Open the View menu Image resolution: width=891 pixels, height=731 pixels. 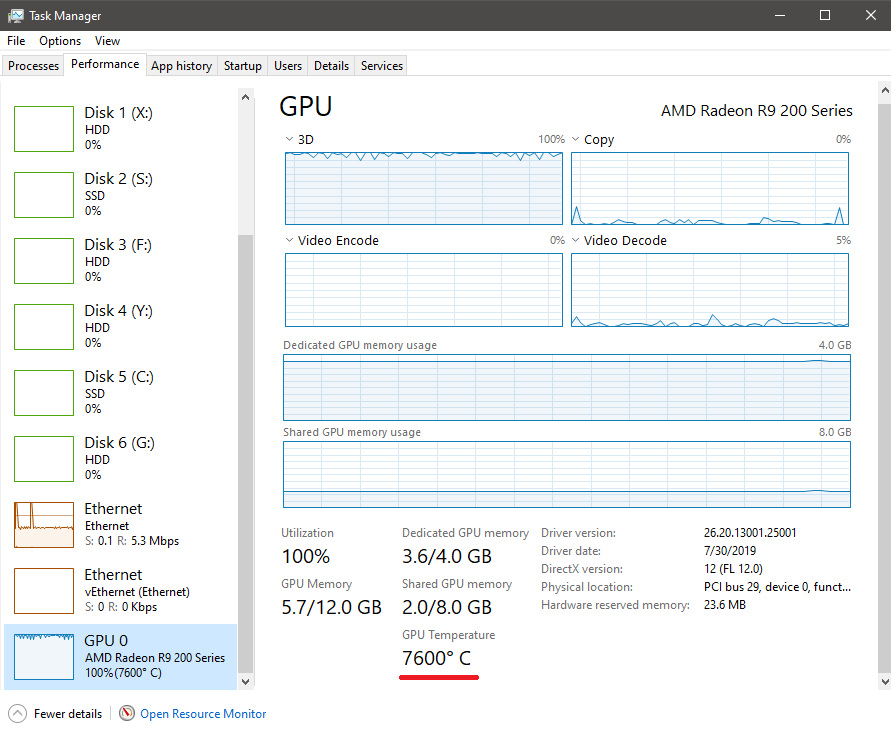pos(107,41)
